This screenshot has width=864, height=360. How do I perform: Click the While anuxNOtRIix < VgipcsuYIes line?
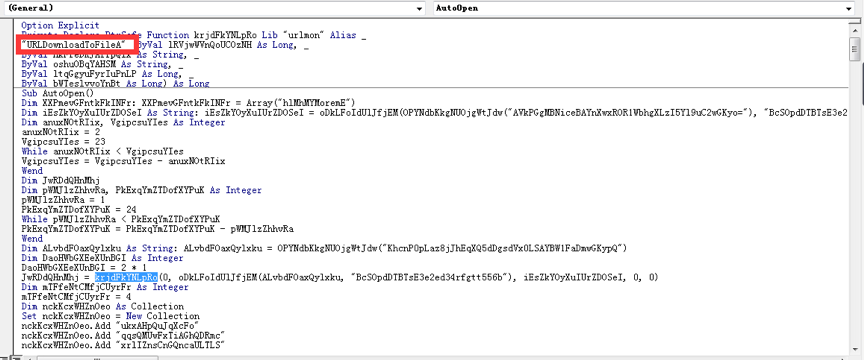coord(102,151)
